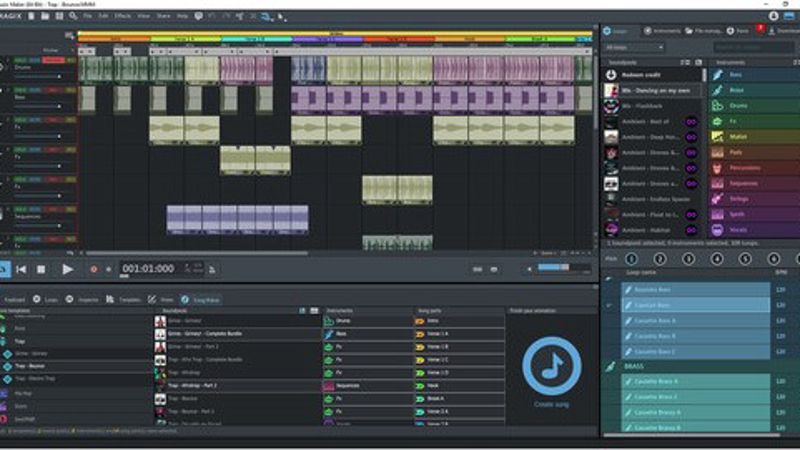
Task: Open the All loops dropdown
Action: click(x=634, y=47)
